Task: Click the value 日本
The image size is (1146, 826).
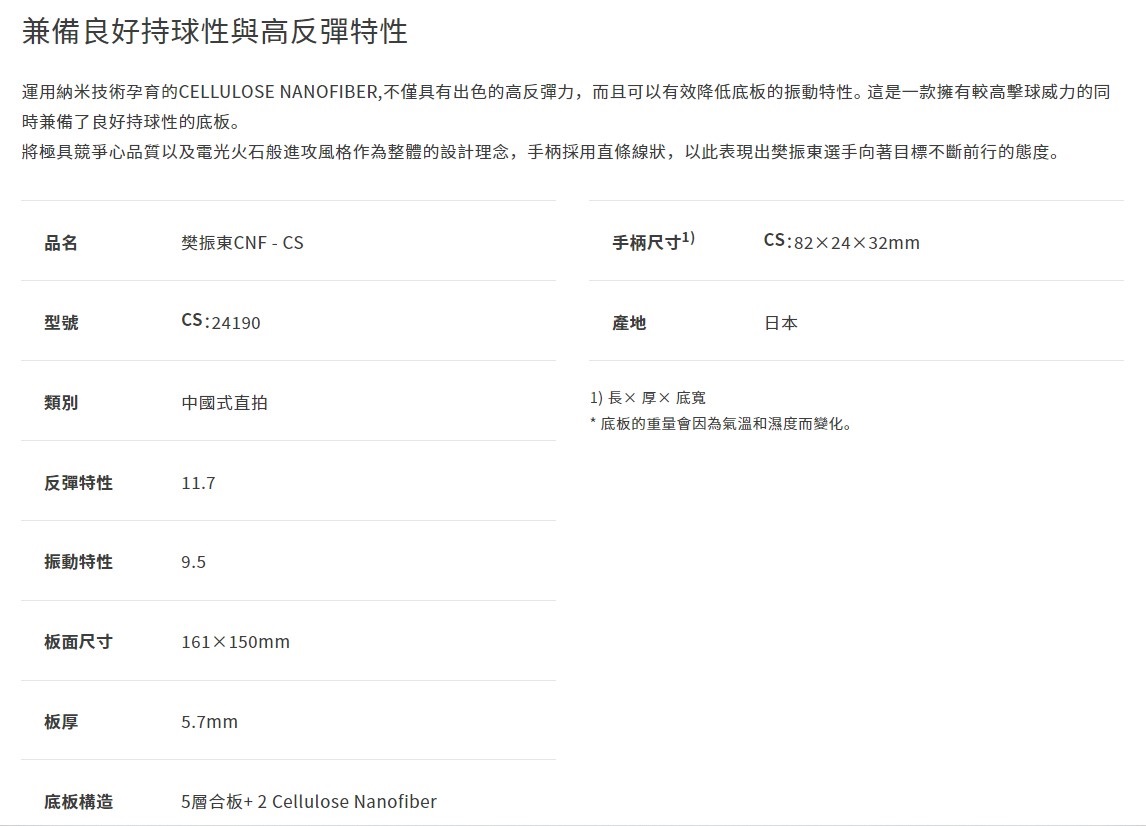Action: pos(781,322)
